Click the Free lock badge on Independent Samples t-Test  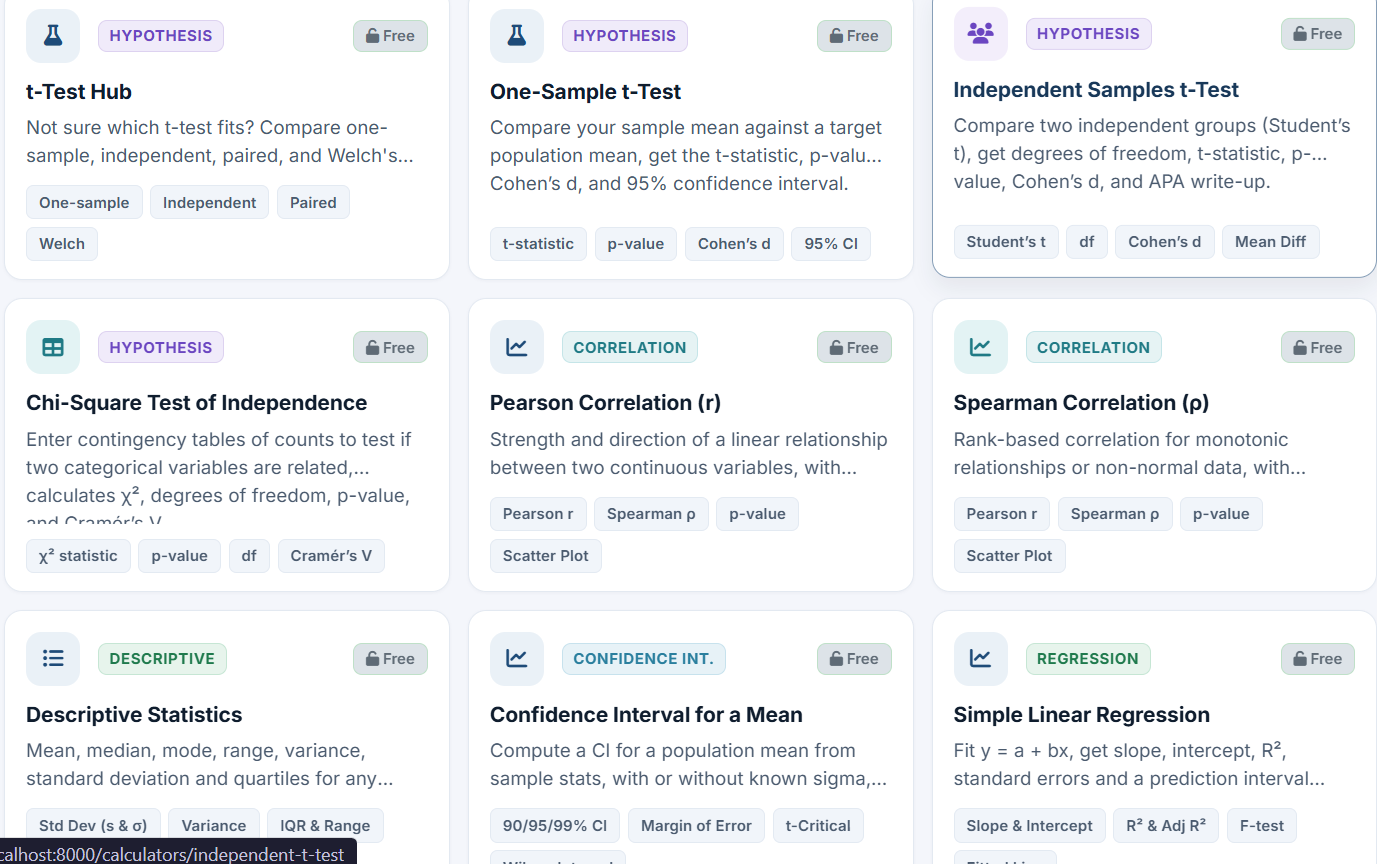point(1318,34)
